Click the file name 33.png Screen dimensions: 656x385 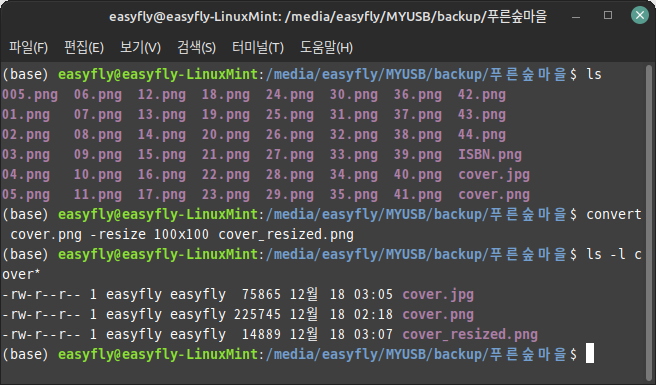click(x=354, y=154)
